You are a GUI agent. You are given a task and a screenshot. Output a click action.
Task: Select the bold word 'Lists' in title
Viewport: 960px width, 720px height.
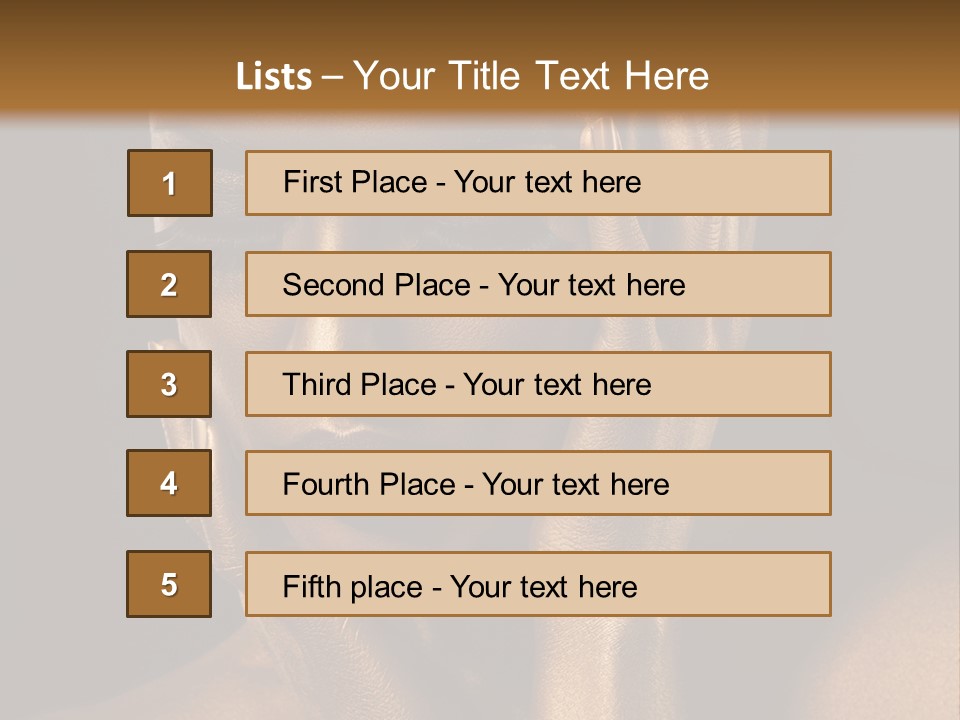[x=274, y=77]
